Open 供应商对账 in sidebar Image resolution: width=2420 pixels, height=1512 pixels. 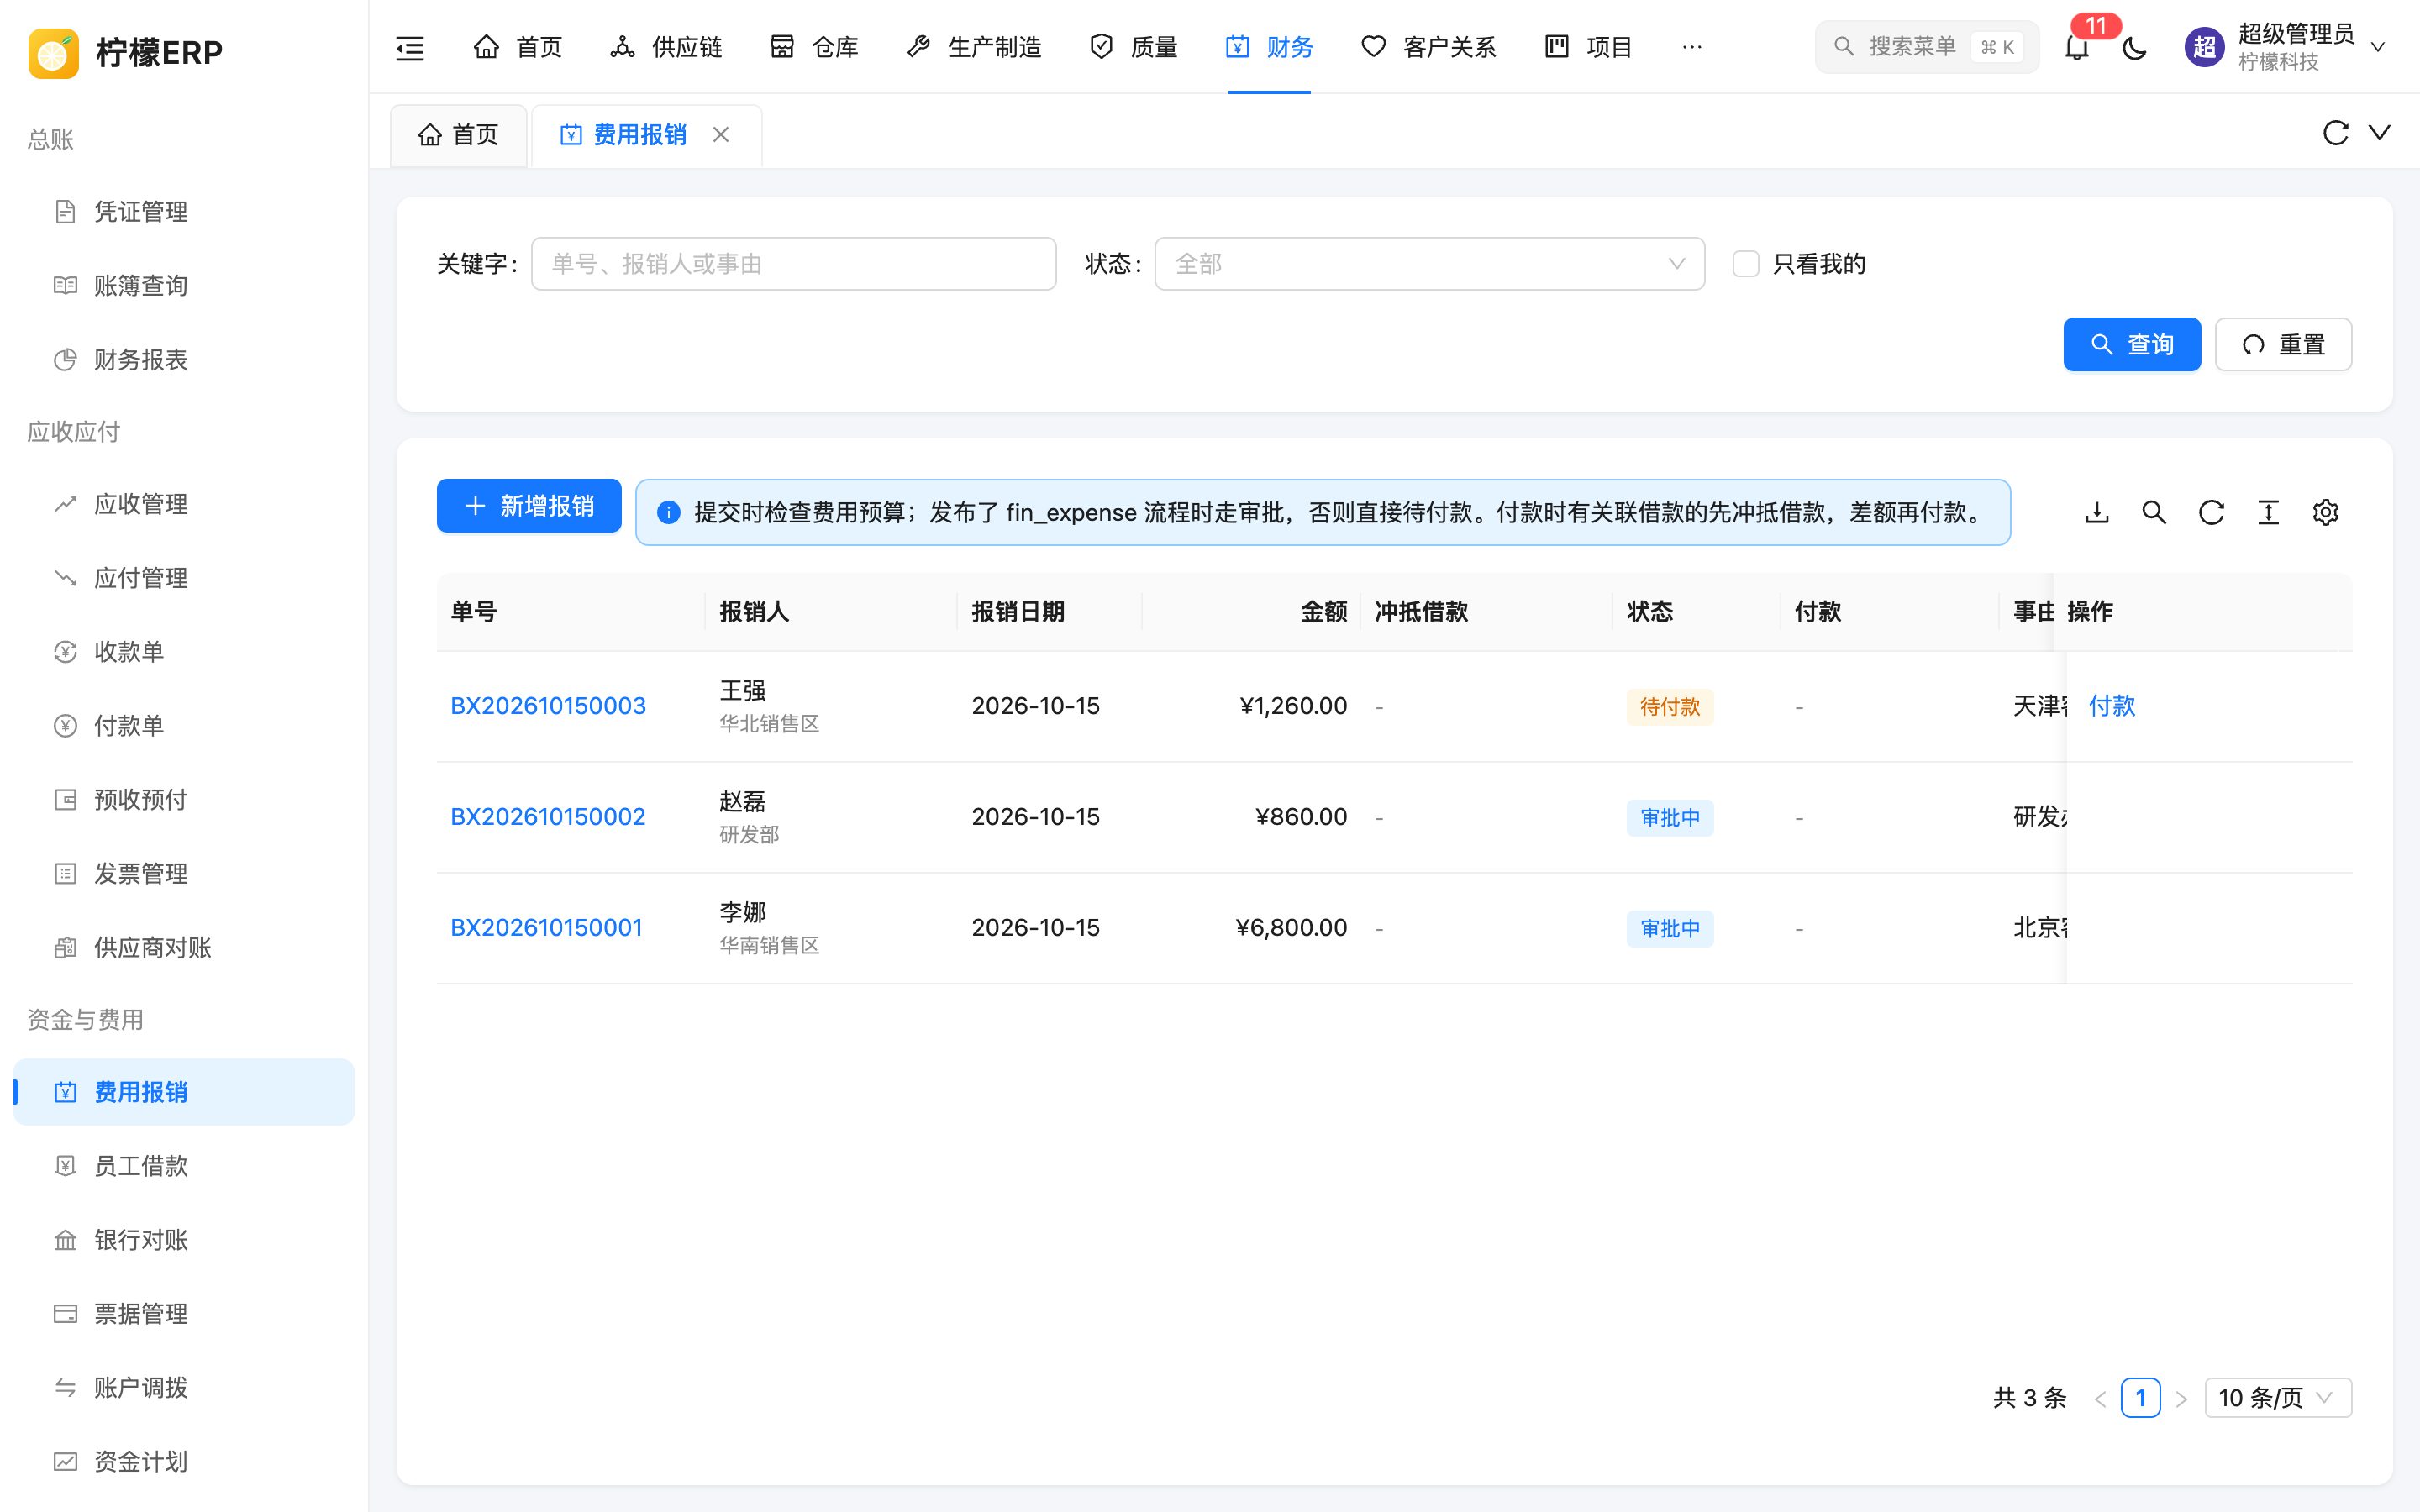coord(184,948)
